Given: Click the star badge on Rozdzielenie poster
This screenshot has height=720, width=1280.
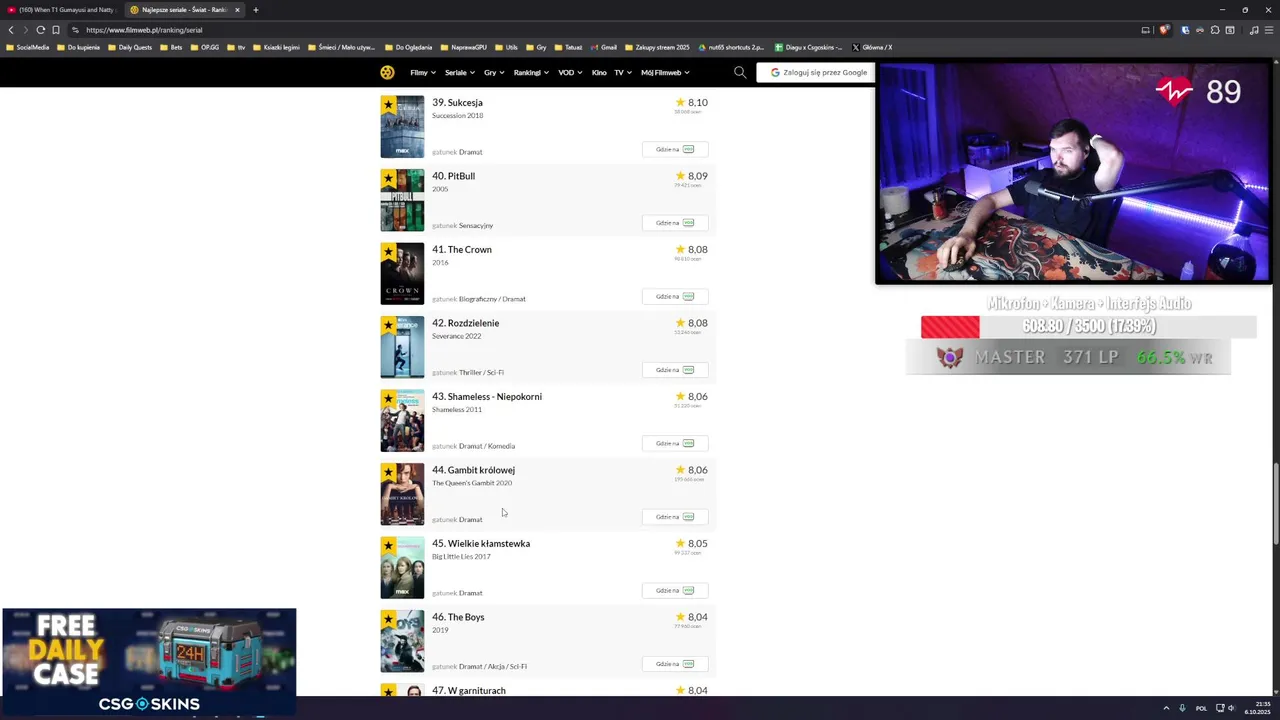Looking at the screenshot, I should tap(388, 324).
